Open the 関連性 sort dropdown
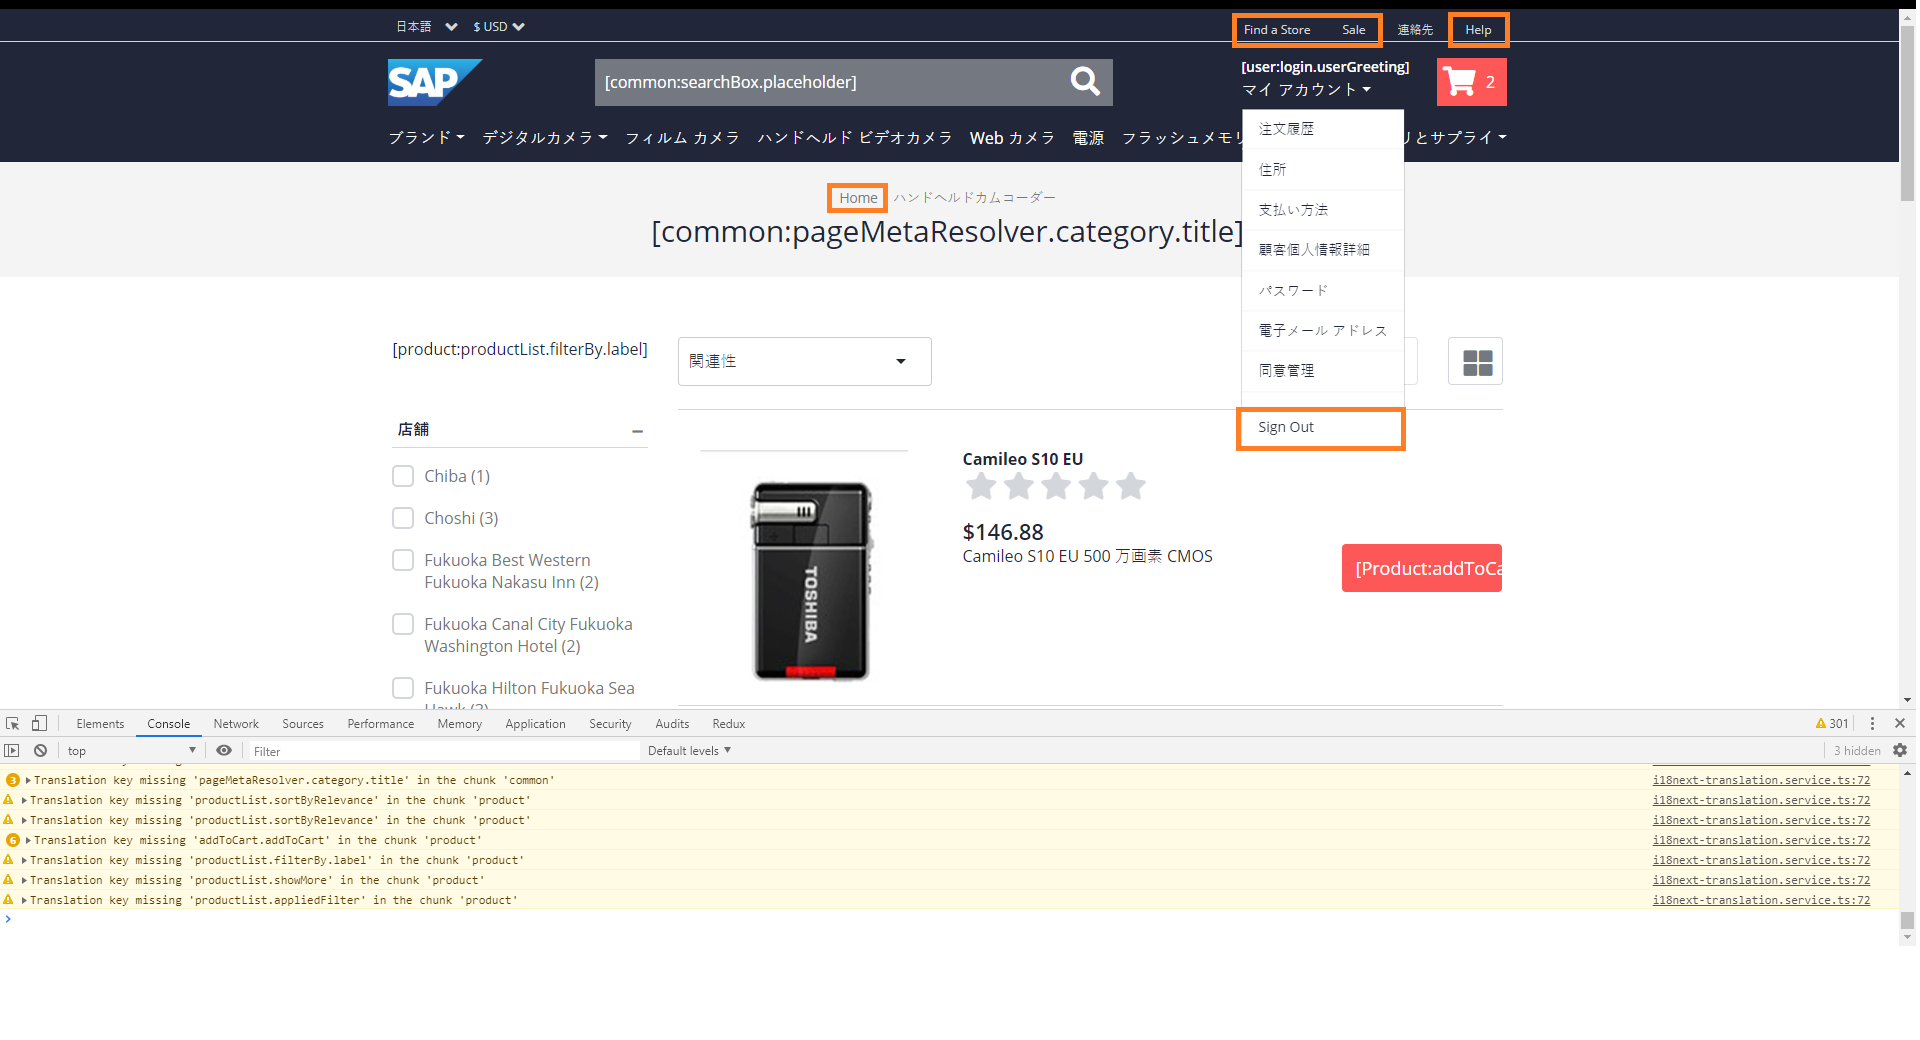Viewport: 1920px width, 1040px height. pyautogui.click(x=805, y=361)
